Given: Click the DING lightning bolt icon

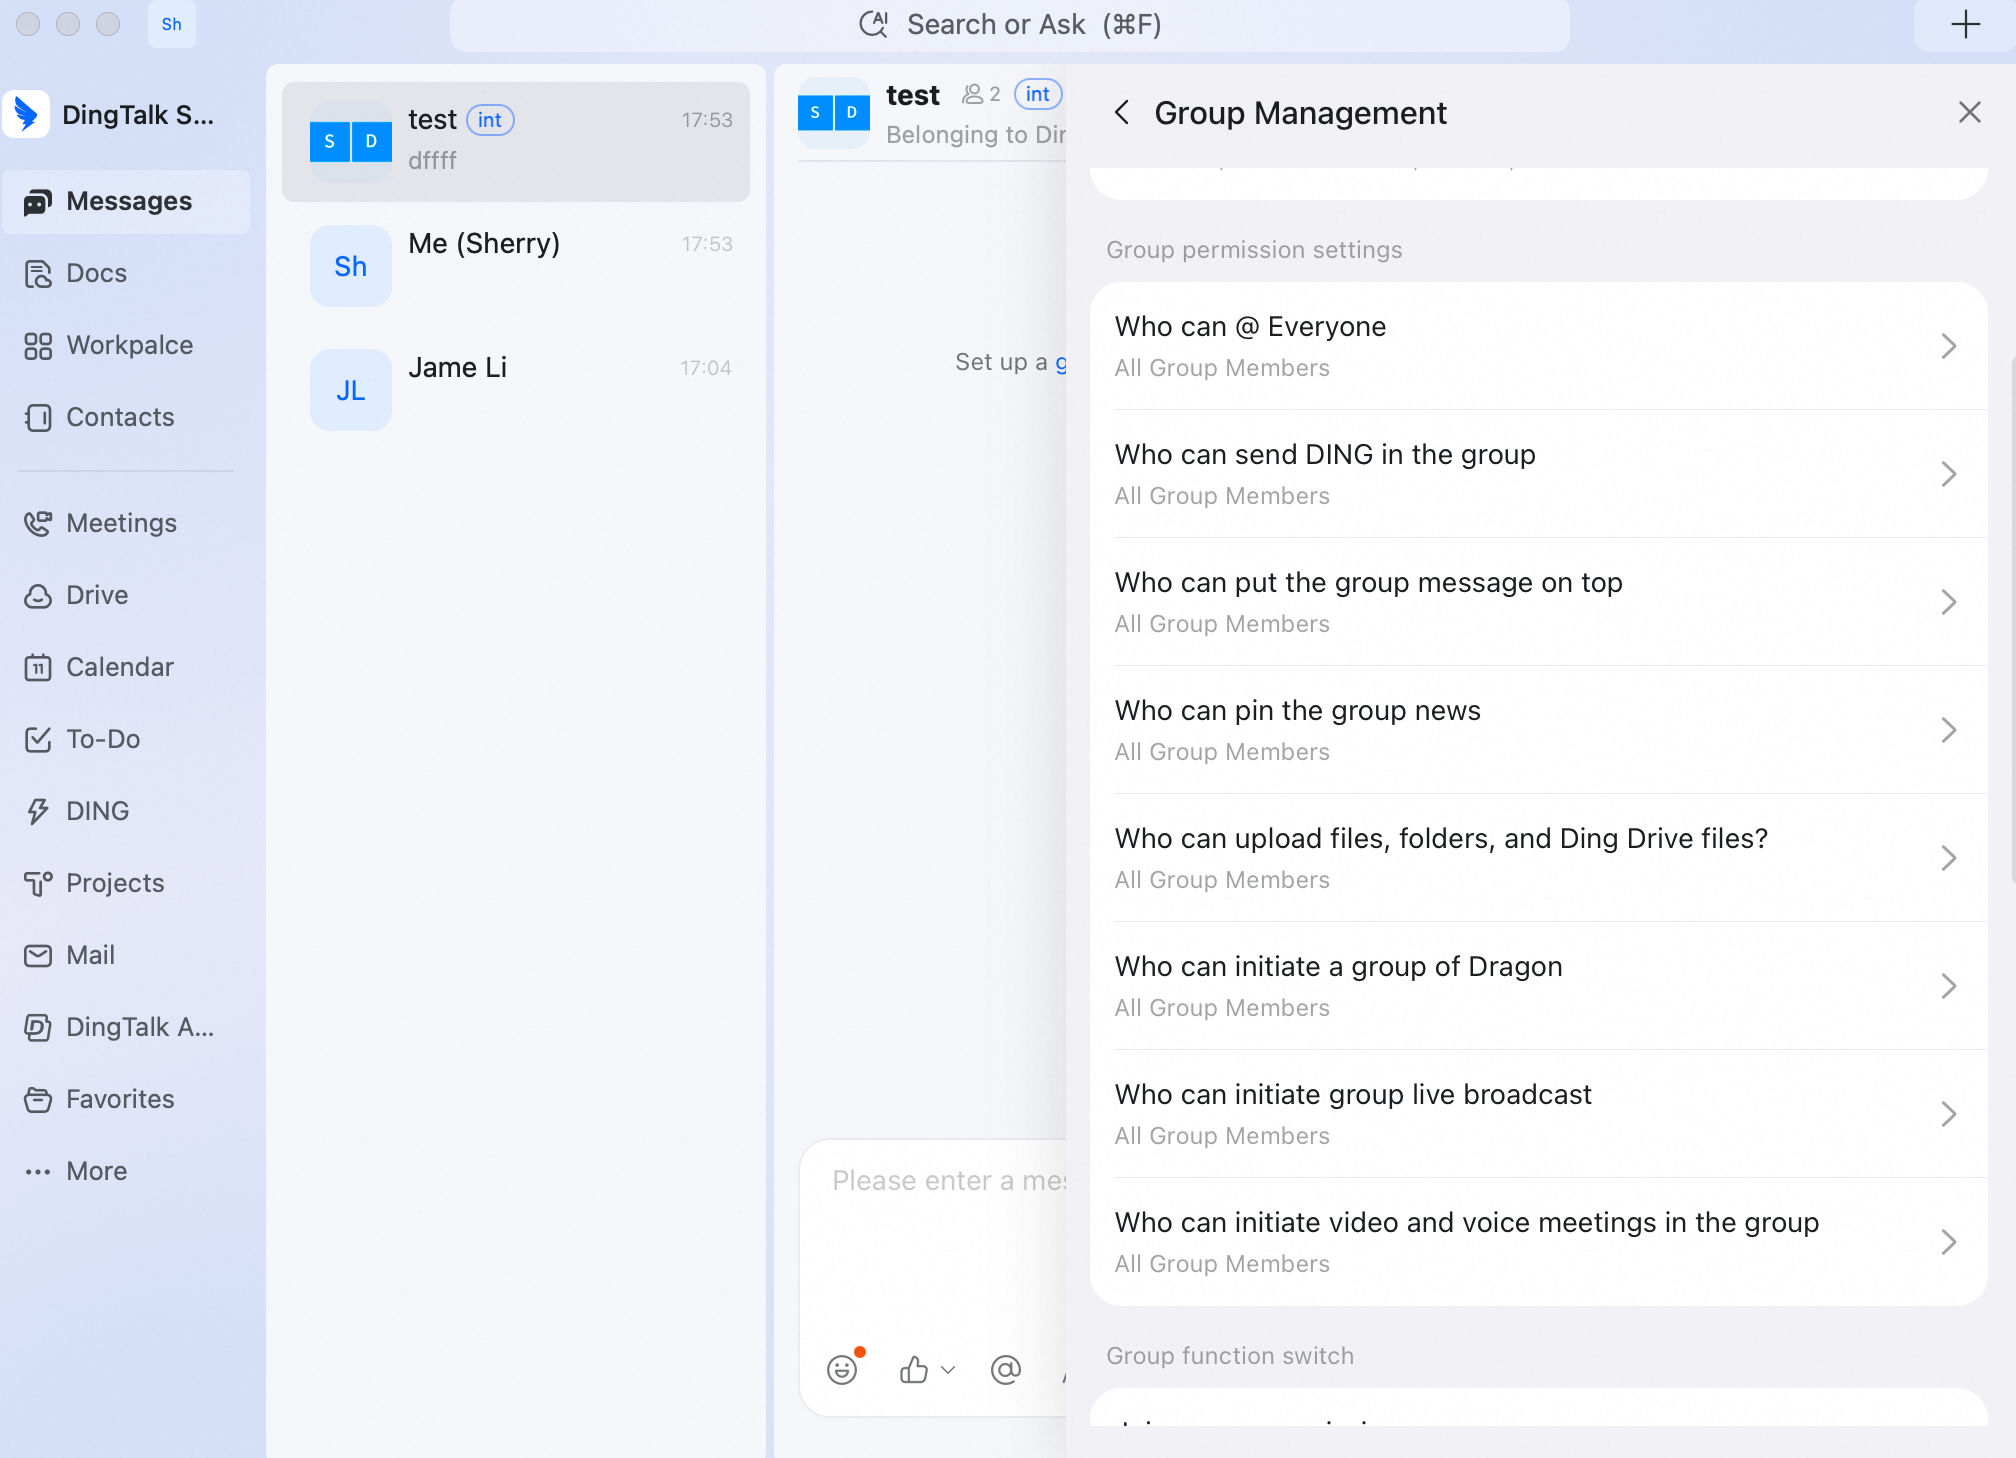Looking at the screenshot, I should (x=38, y=811).
